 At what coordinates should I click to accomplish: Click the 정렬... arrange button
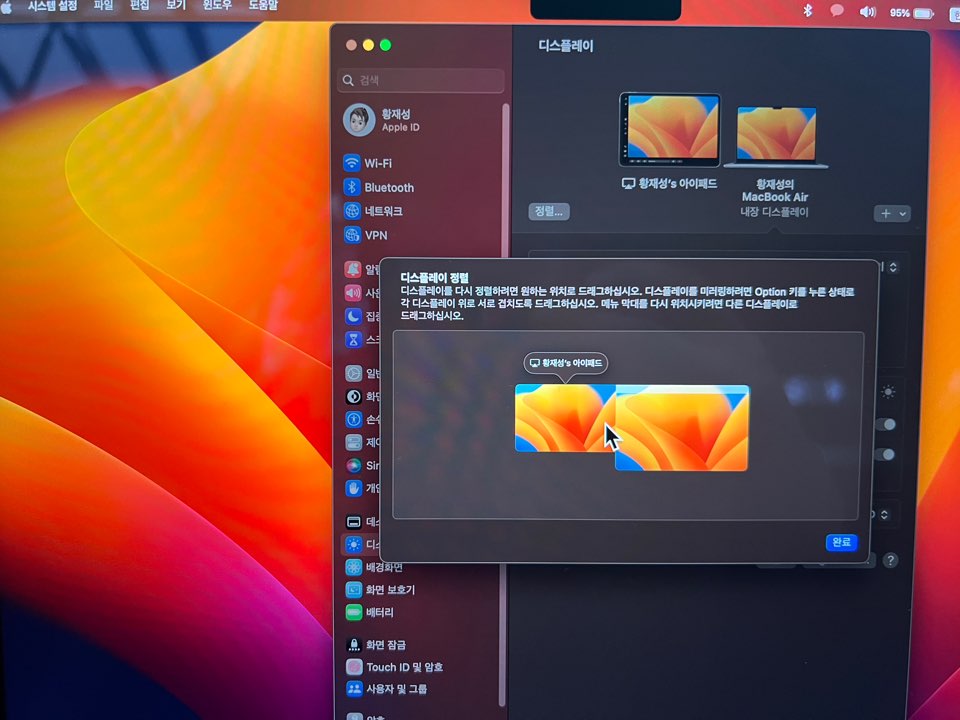click(x=549, y=211)
